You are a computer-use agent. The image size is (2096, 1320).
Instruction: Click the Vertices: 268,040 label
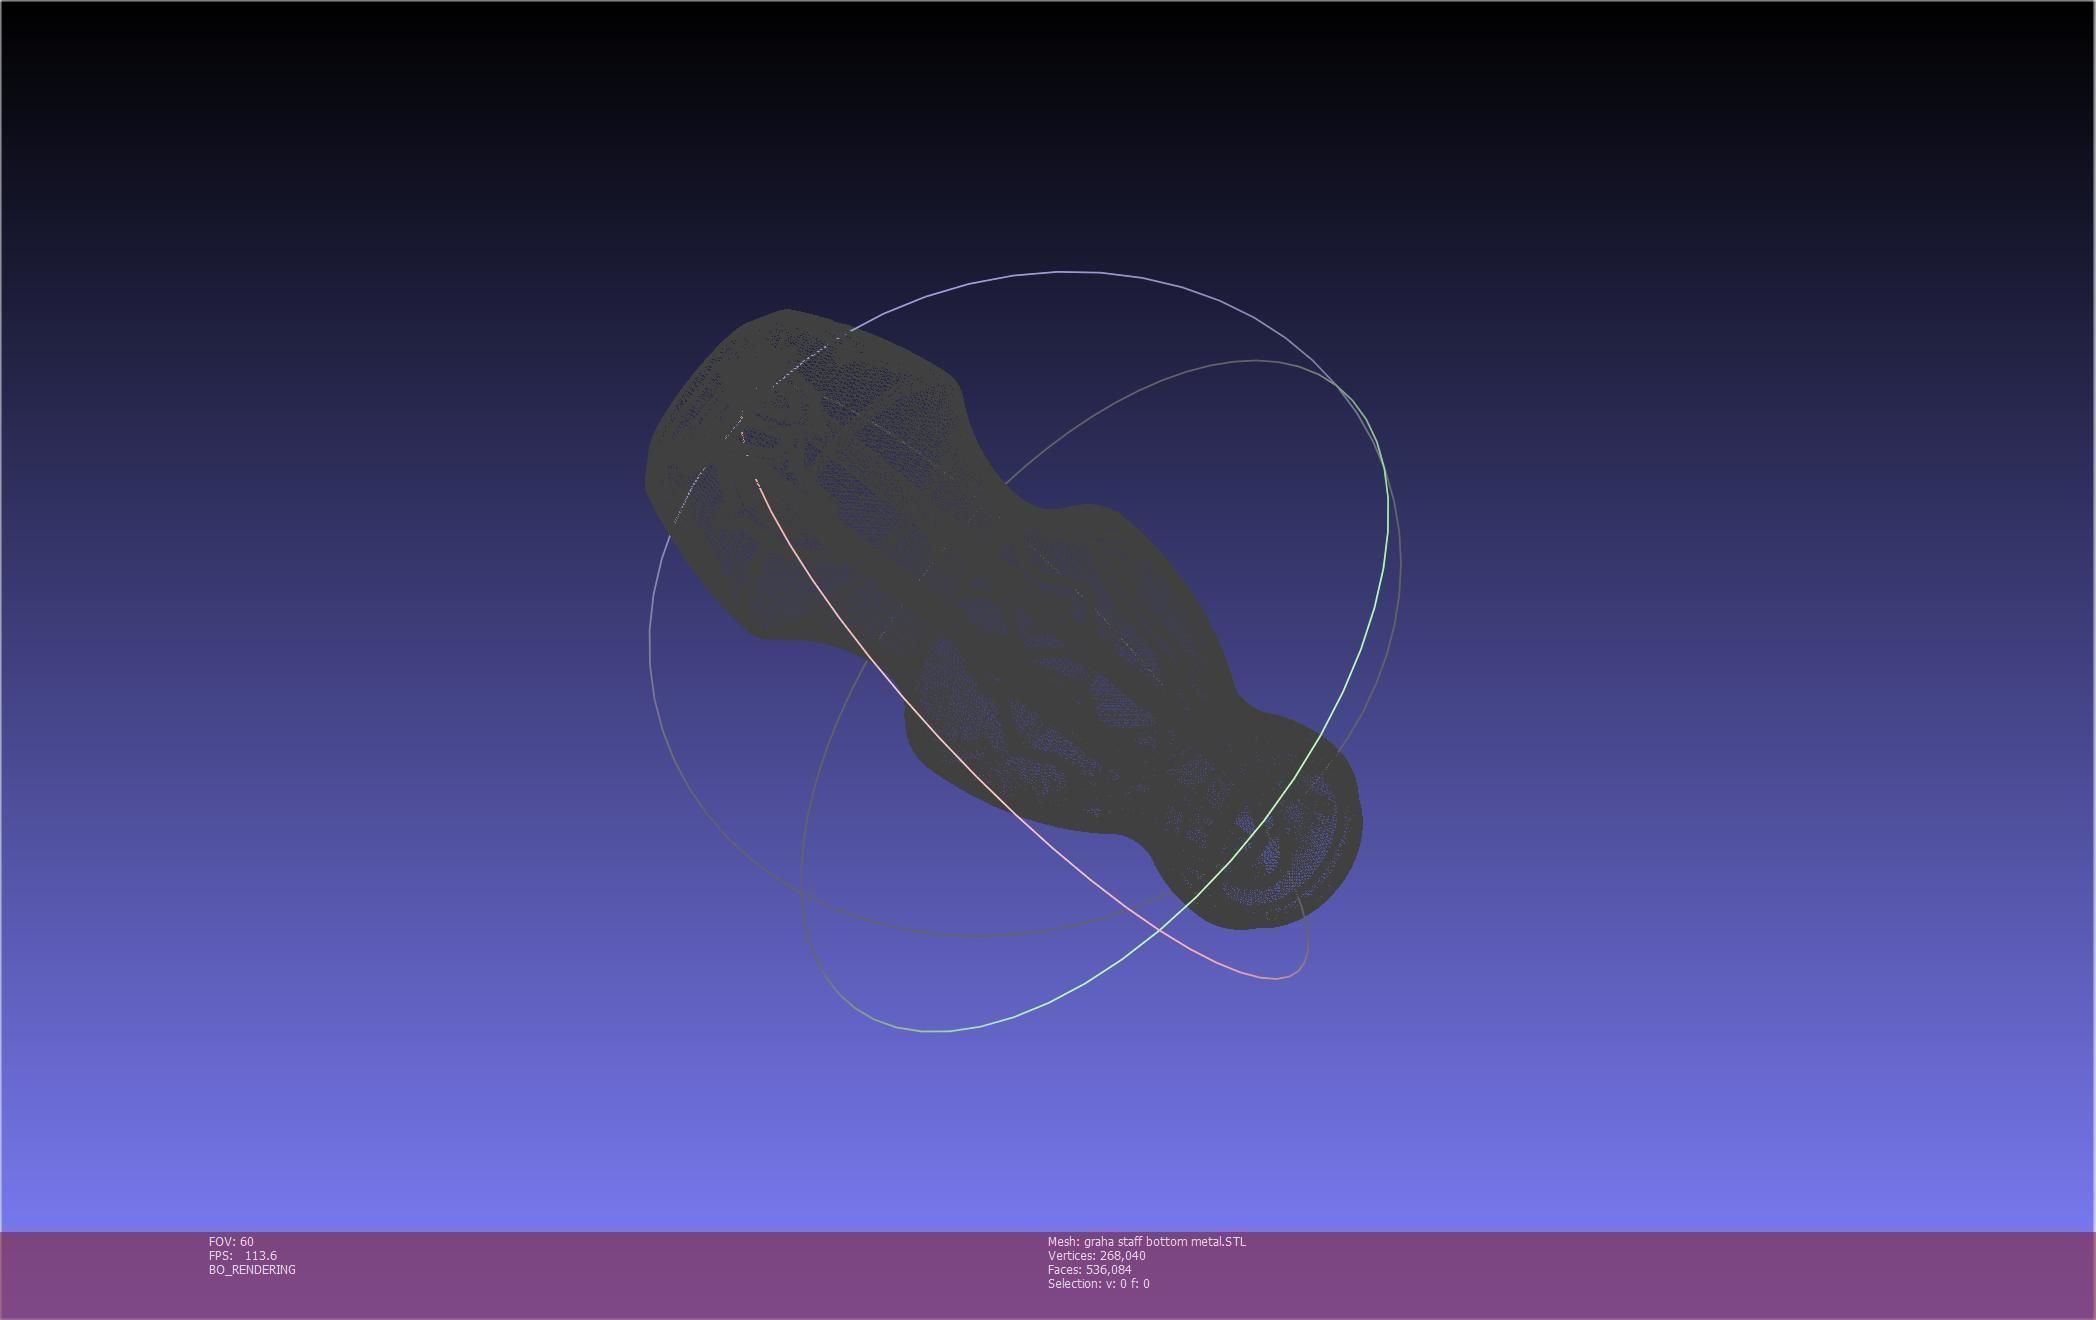coord(1096,1256)
